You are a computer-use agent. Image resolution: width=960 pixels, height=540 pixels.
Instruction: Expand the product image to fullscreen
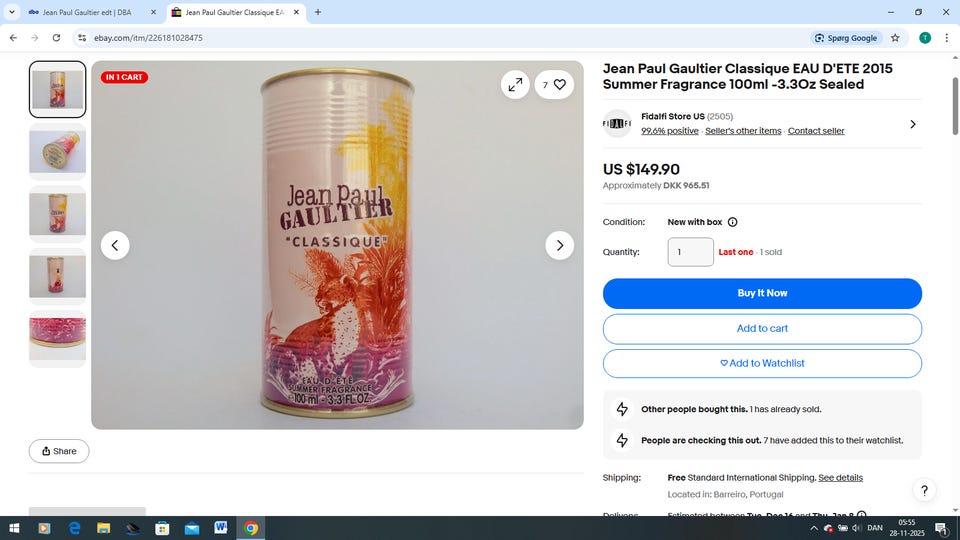pos(515,84)
